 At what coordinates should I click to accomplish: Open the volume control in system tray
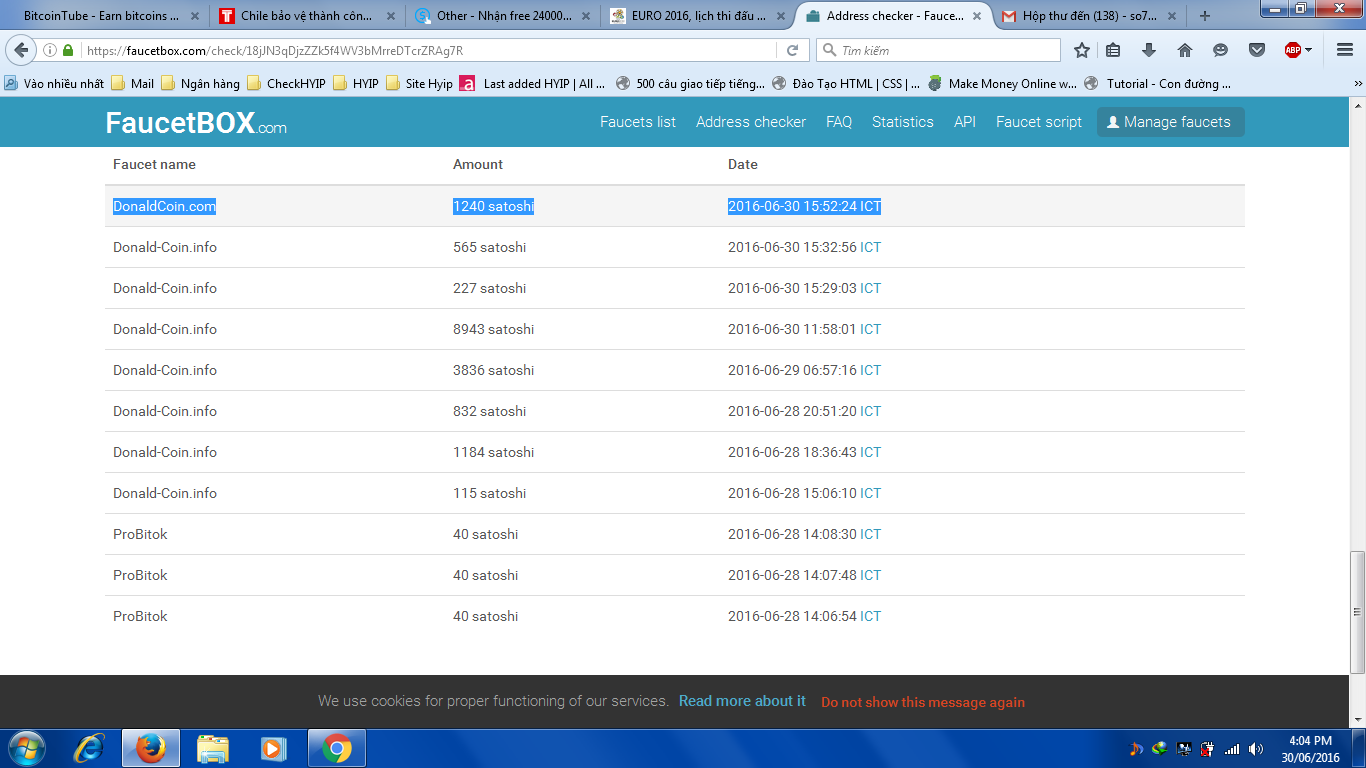tap(1256, 748)
